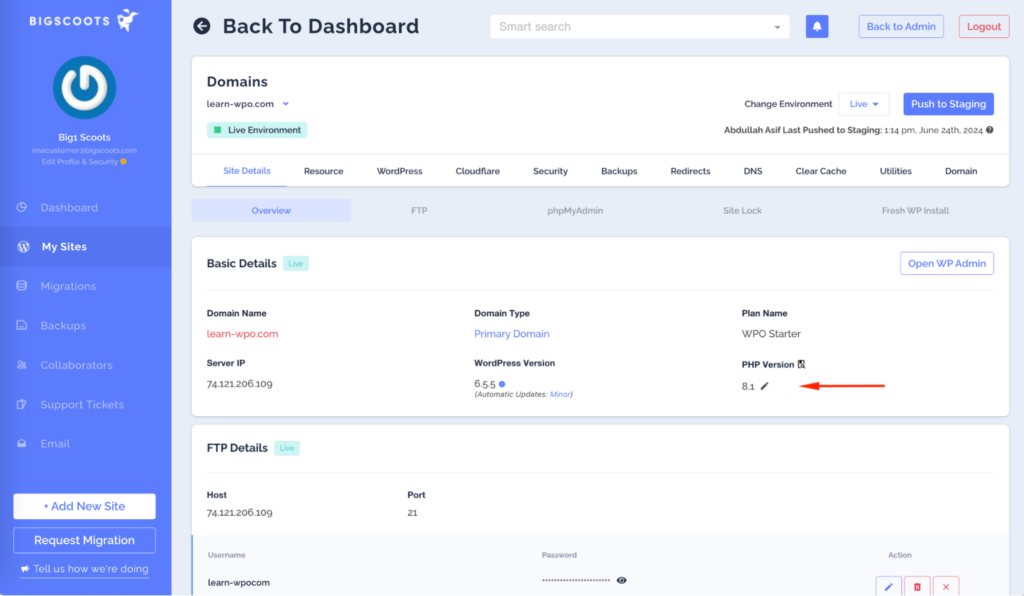Delete the learn-wpocom FTP user
The image size is (1024, 596).
pos(917,586)
